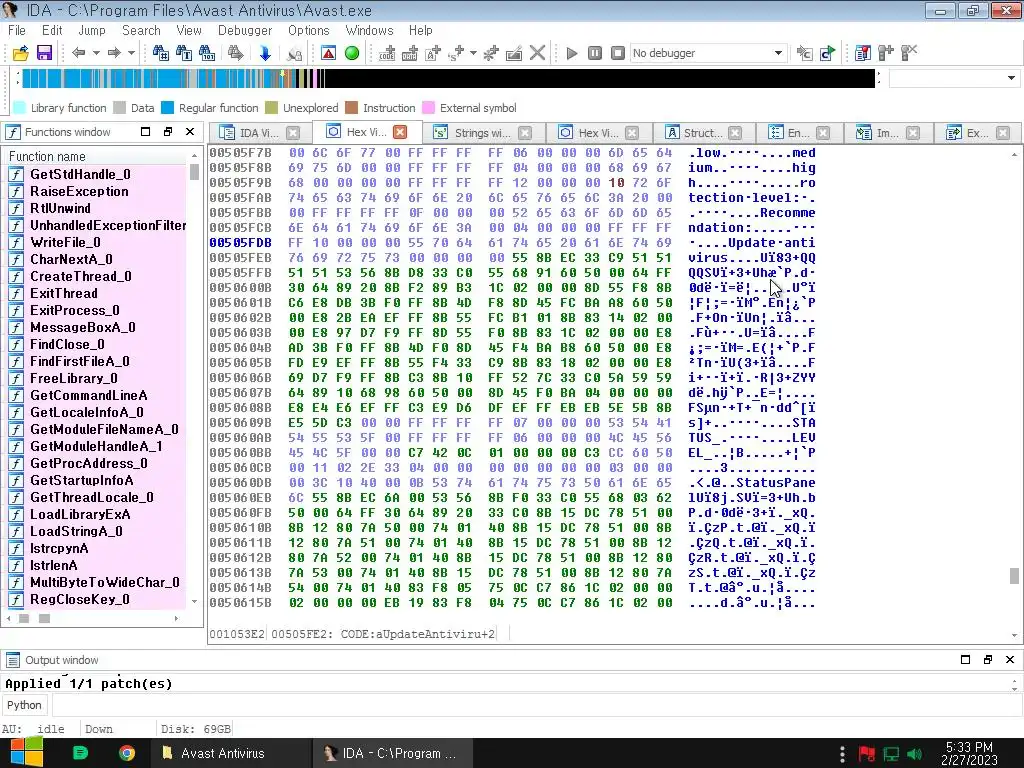Open the Options menu
Viewport: 1024px width, 768px height.
309,30
